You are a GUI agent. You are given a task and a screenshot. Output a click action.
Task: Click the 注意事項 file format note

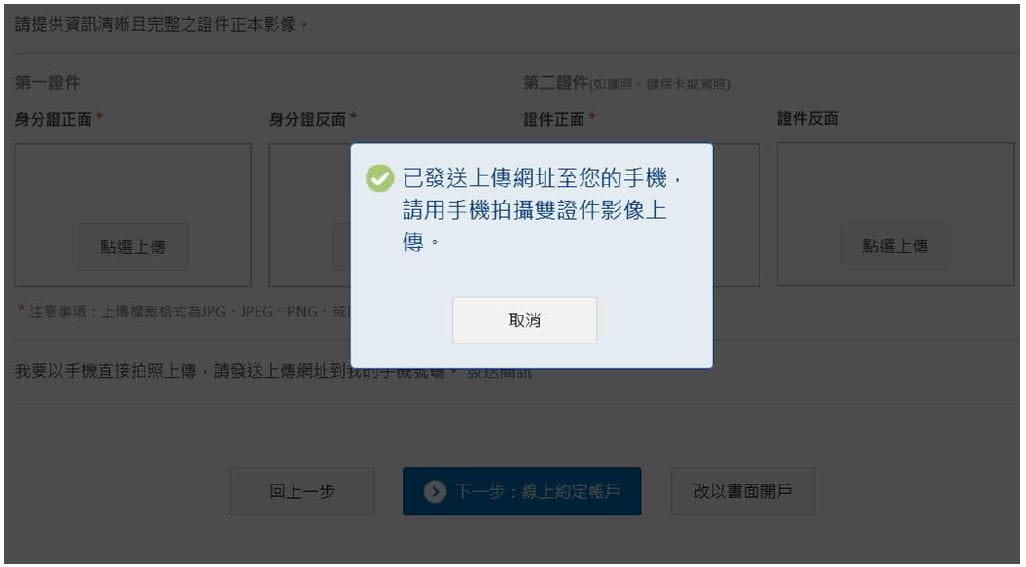click(x=183, y=311)
